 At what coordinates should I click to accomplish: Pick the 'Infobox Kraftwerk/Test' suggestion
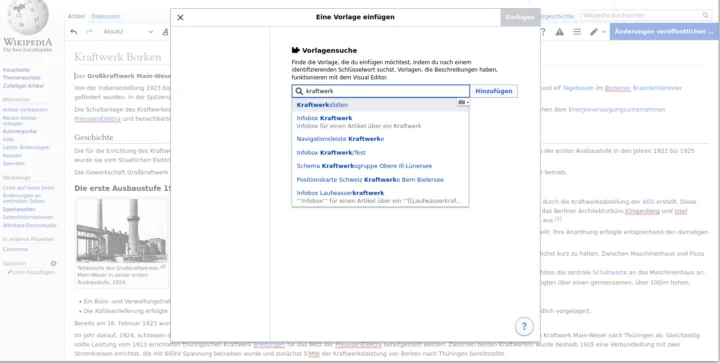[380, 152]
